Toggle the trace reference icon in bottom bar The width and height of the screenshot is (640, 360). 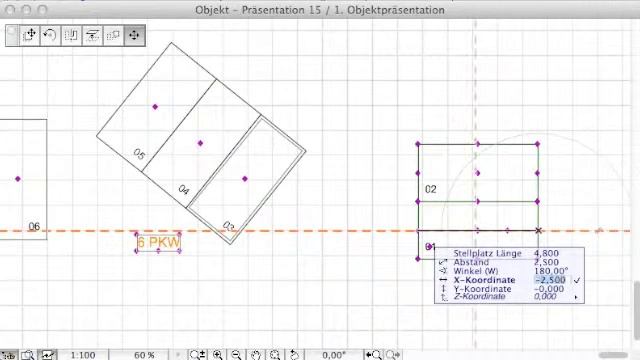click(47, 356)
